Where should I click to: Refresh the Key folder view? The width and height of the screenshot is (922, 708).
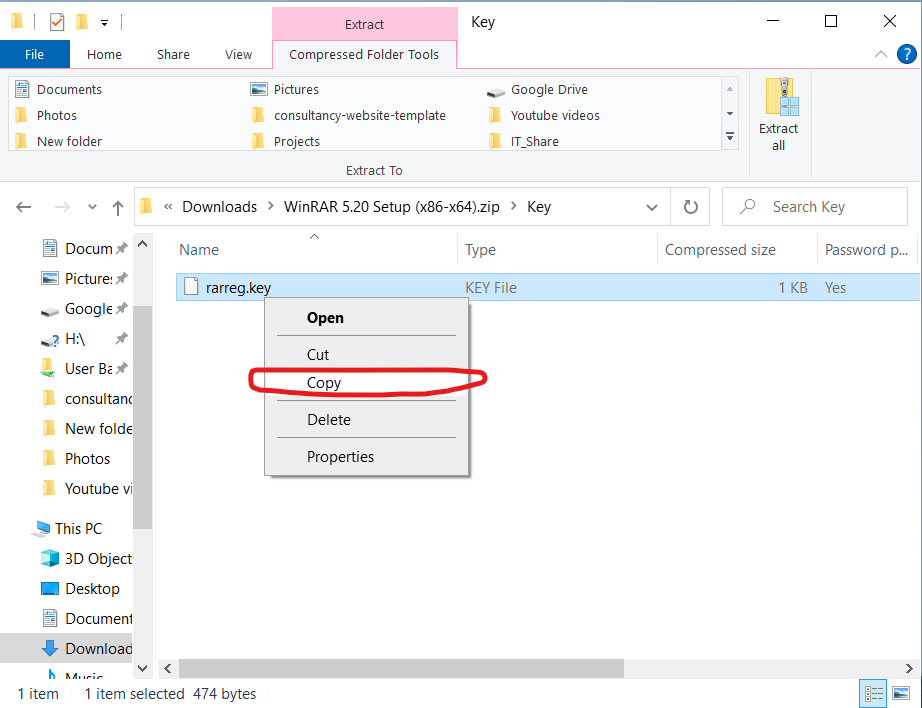[690, 207]
